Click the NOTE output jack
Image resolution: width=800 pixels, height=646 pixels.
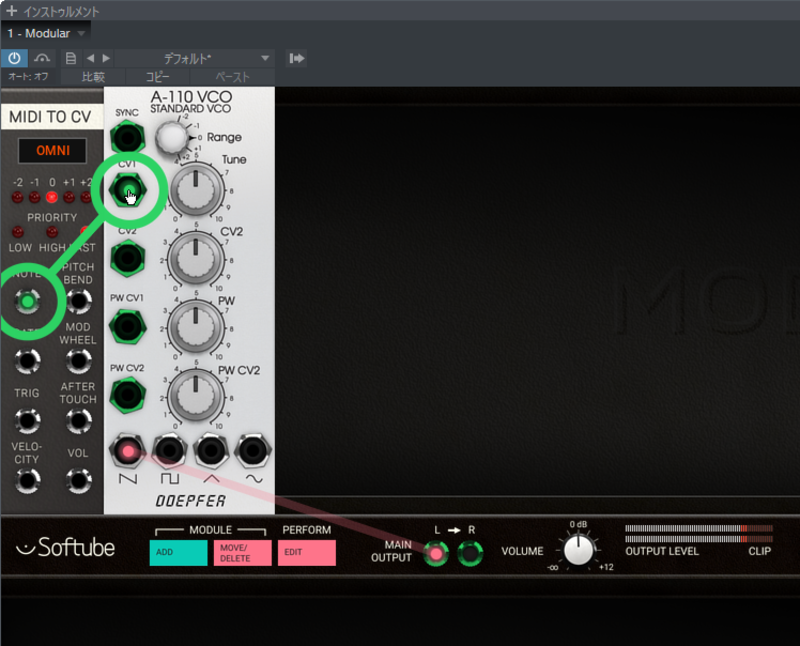pos(28,301)
